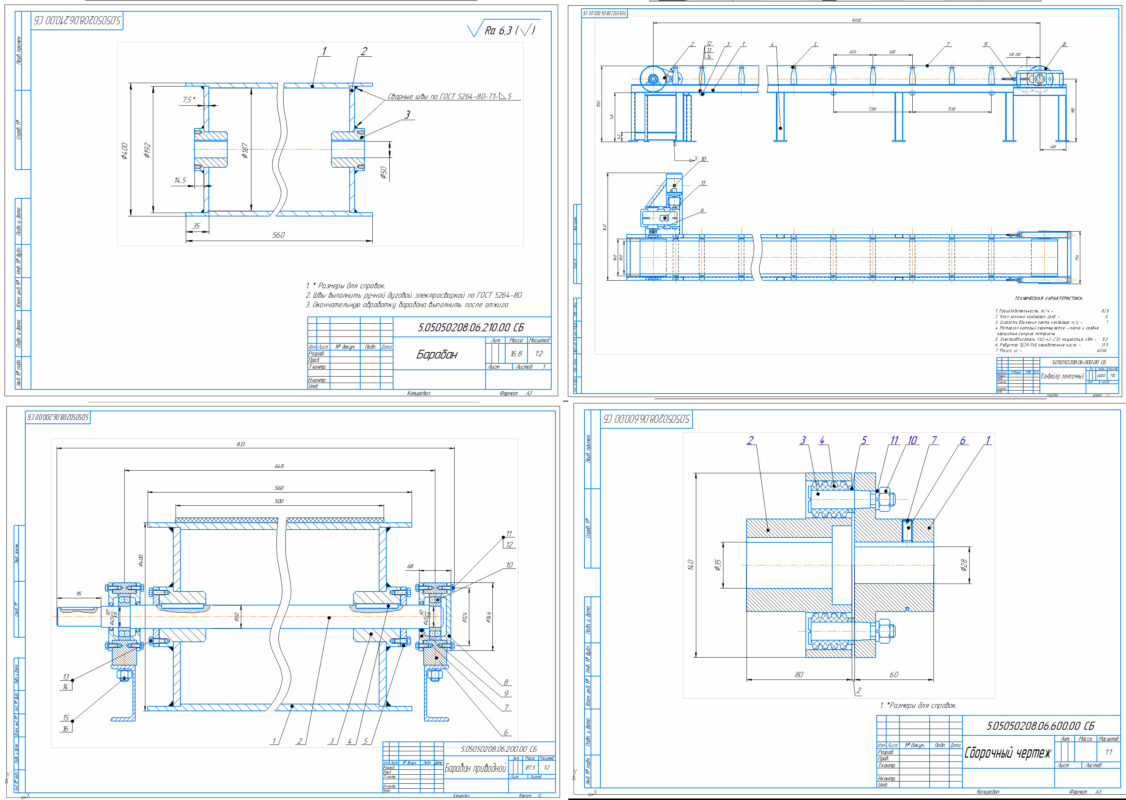The width and height of the screenshot is (1126, 800).
Task: Select position label '8' on the Барабан приводной sheet
Action: pos(506,682)
